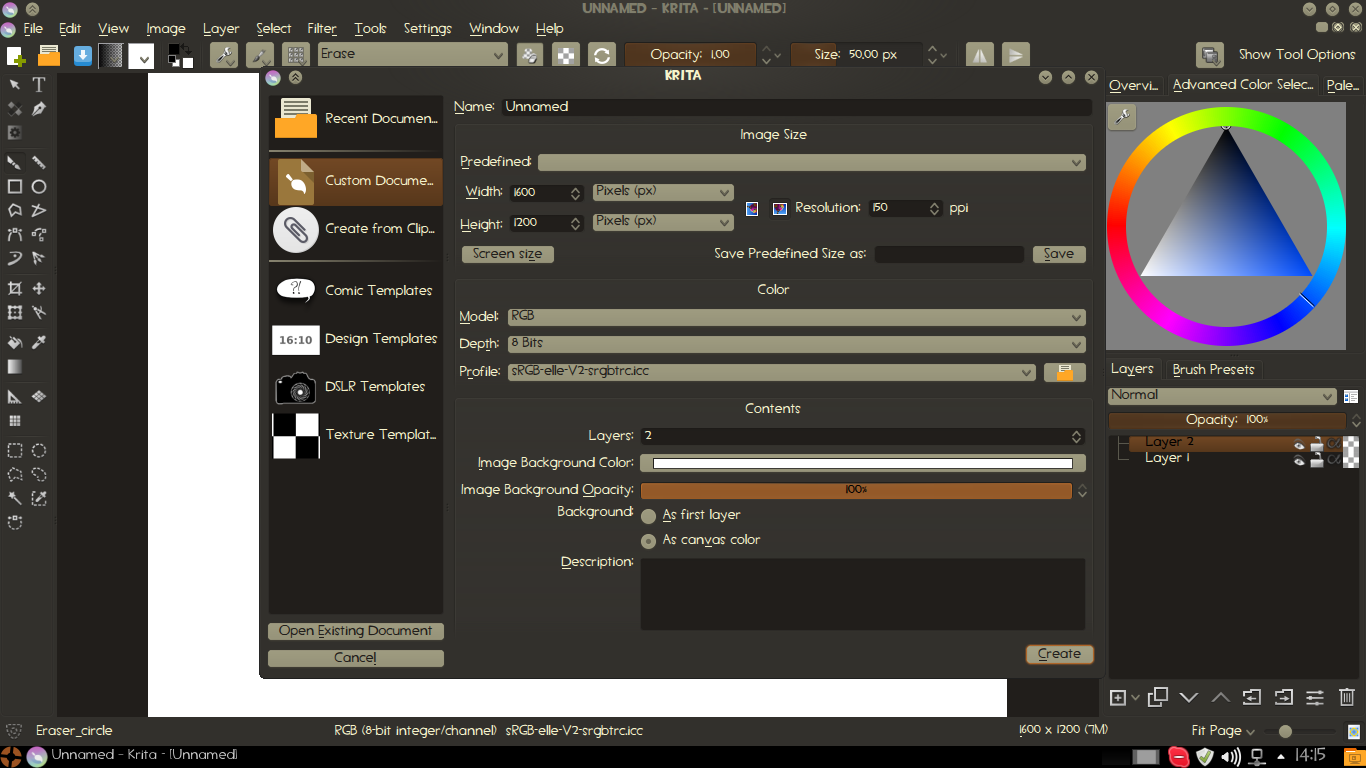Open the Width unit Pixels dropdown

click(x=663, y=191)
